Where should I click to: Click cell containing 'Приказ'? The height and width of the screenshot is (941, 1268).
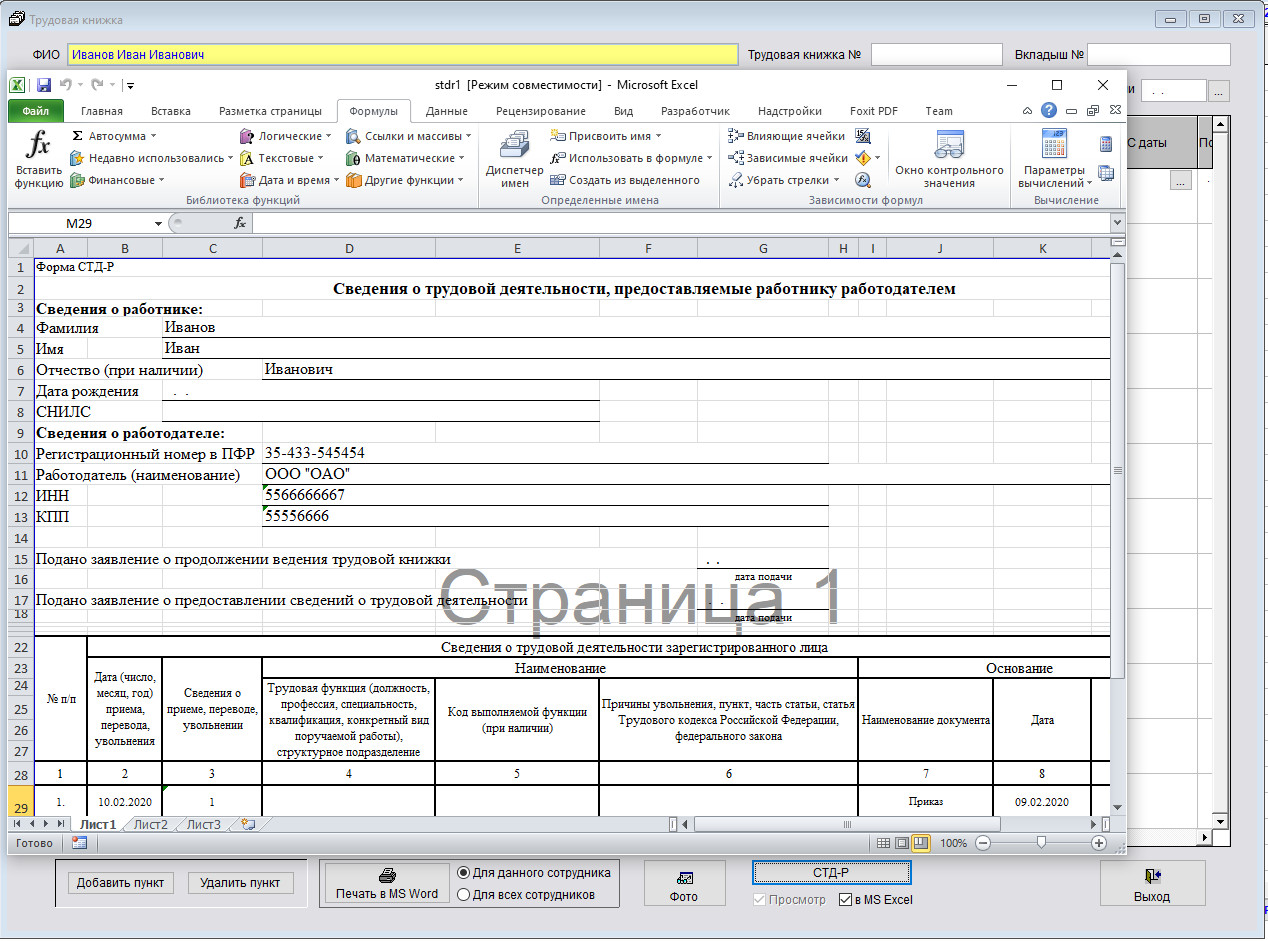click(925, 802)
